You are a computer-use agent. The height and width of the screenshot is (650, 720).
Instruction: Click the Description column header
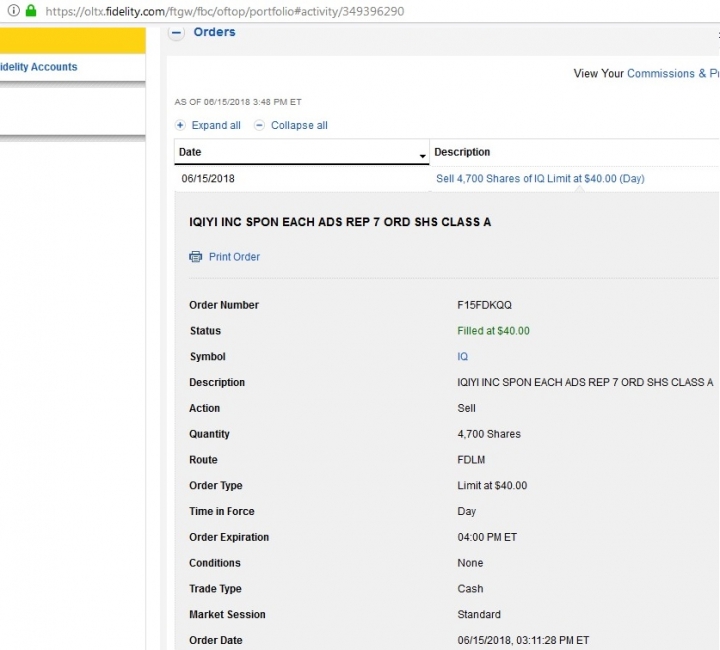pyautogui.click(x=462, y=152)
